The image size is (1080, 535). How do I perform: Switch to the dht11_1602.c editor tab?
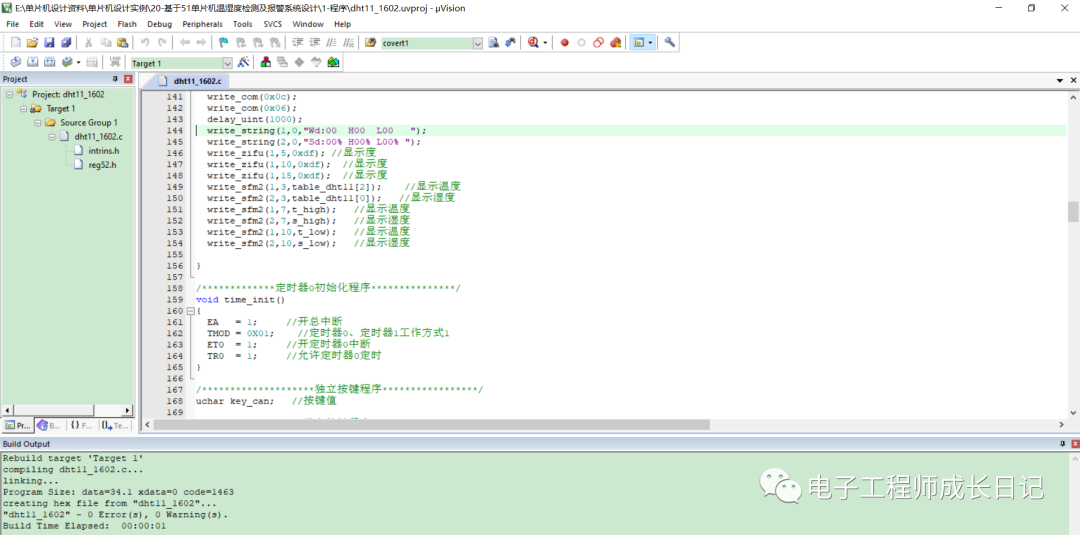[x=197, y=81]
